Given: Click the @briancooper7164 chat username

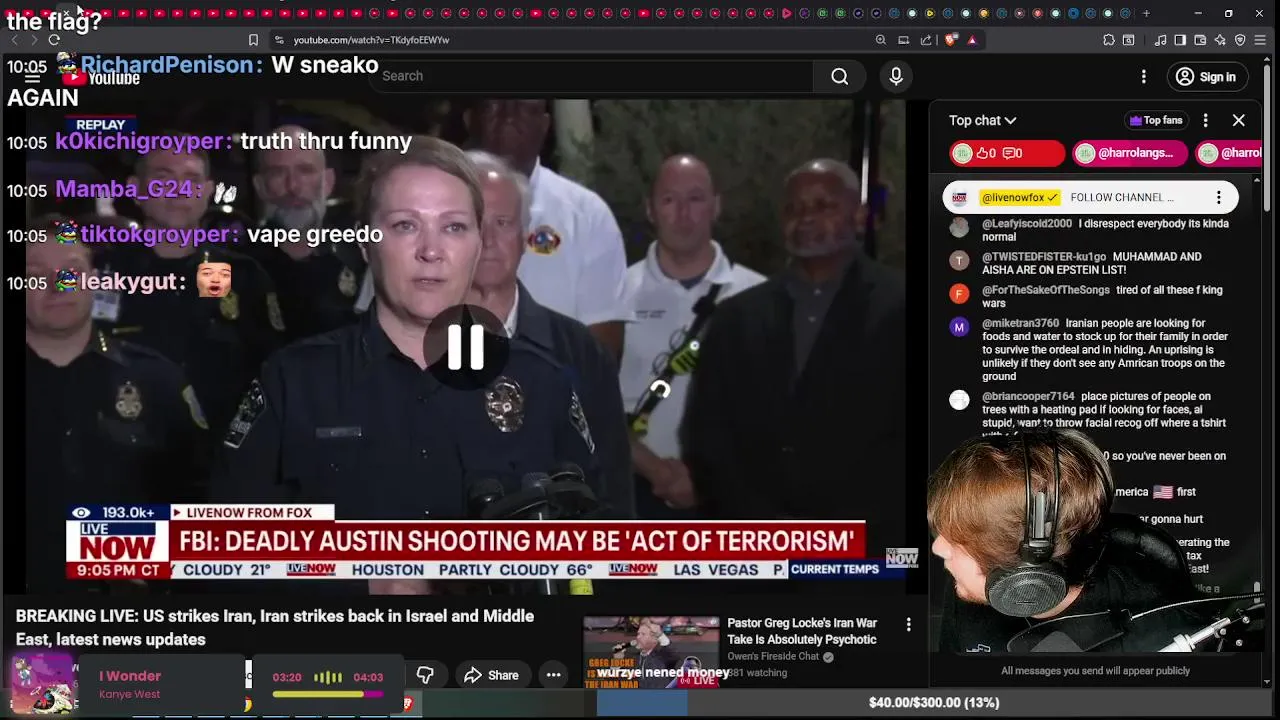Looking at the screenshot, I should (1028, 396).
